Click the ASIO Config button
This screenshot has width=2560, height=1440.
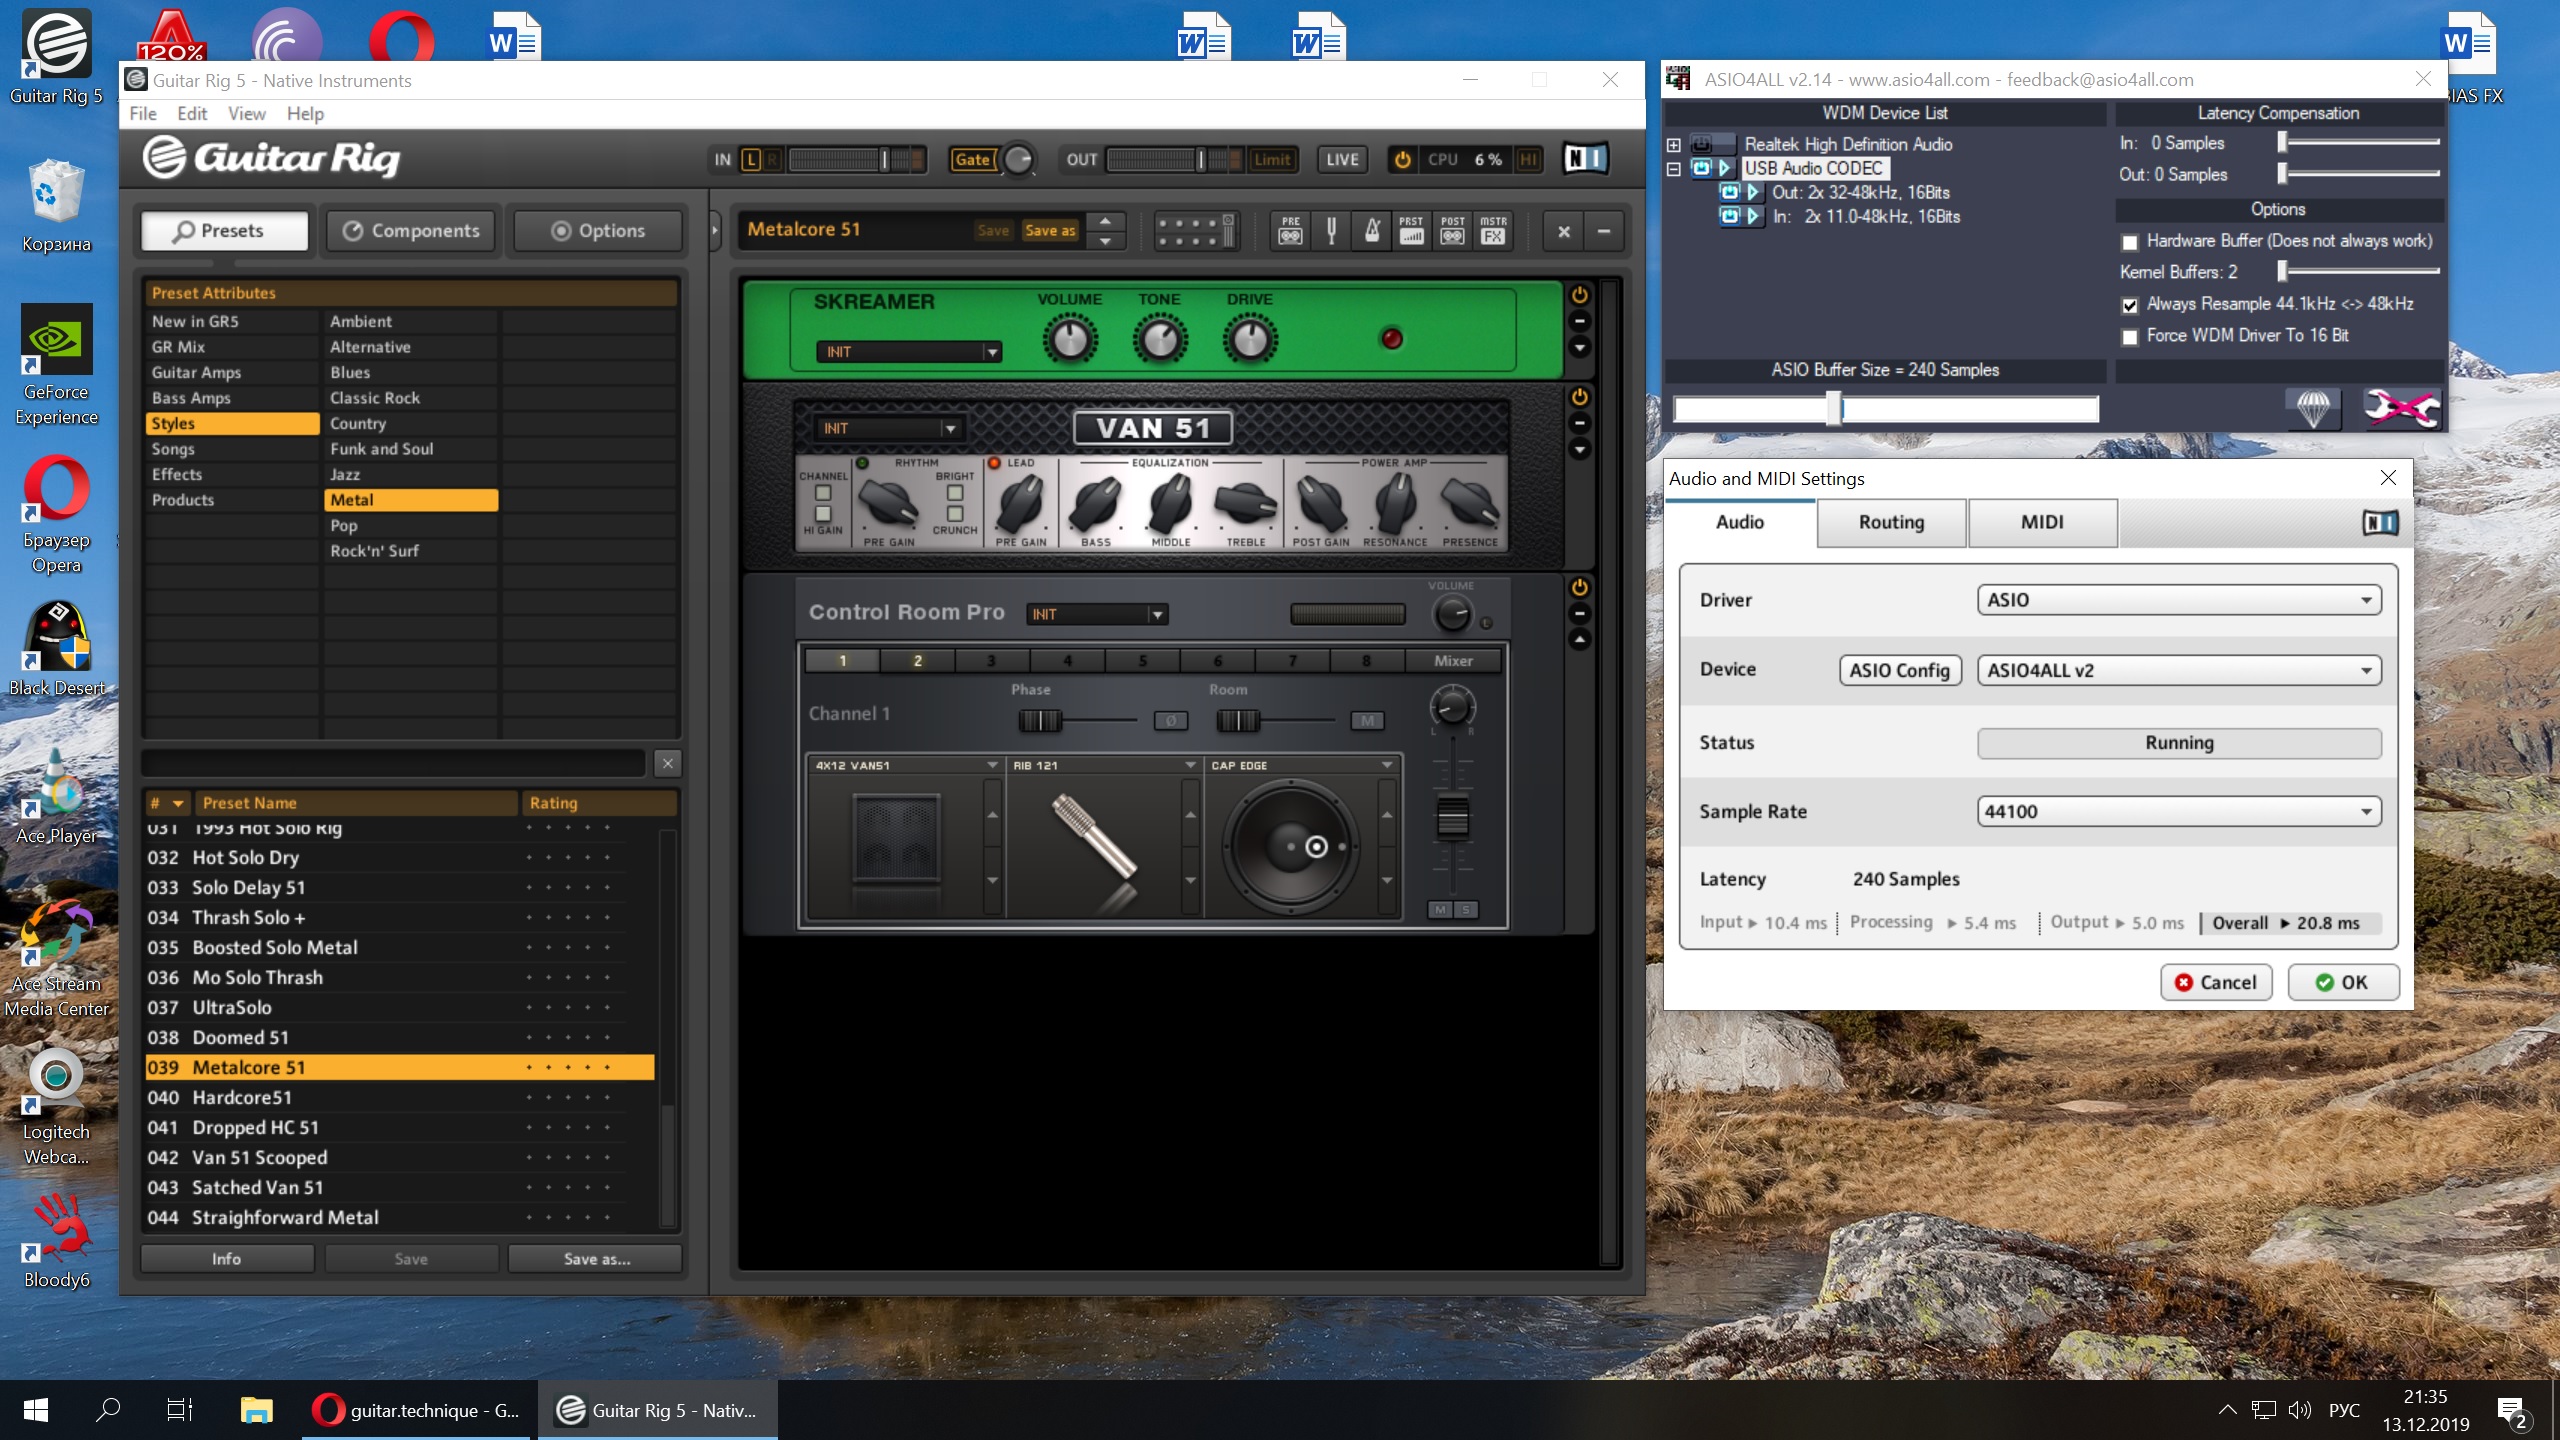(x=1898, y=670)
